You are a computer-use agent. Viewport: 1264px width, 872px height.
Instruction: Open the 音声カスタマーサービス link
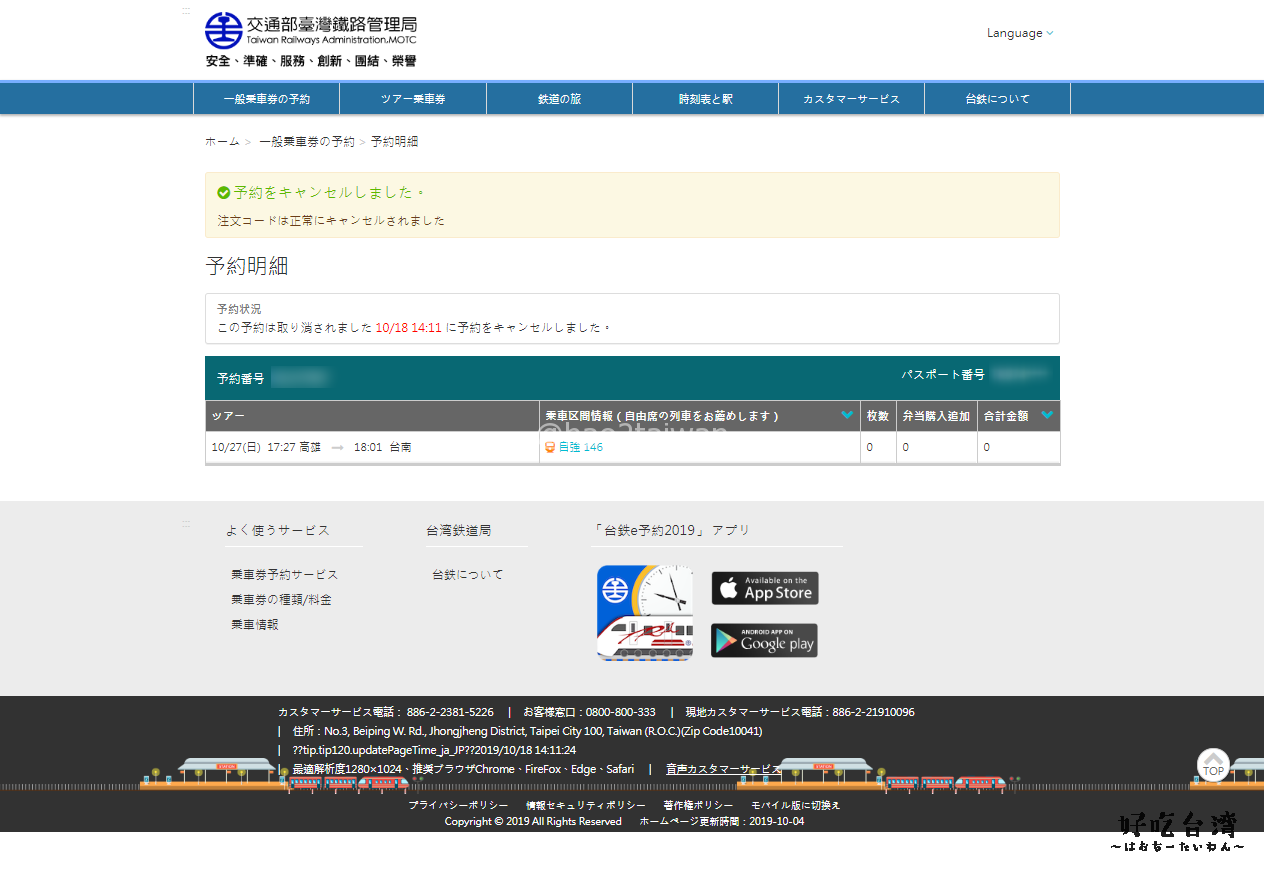point(723,769)
